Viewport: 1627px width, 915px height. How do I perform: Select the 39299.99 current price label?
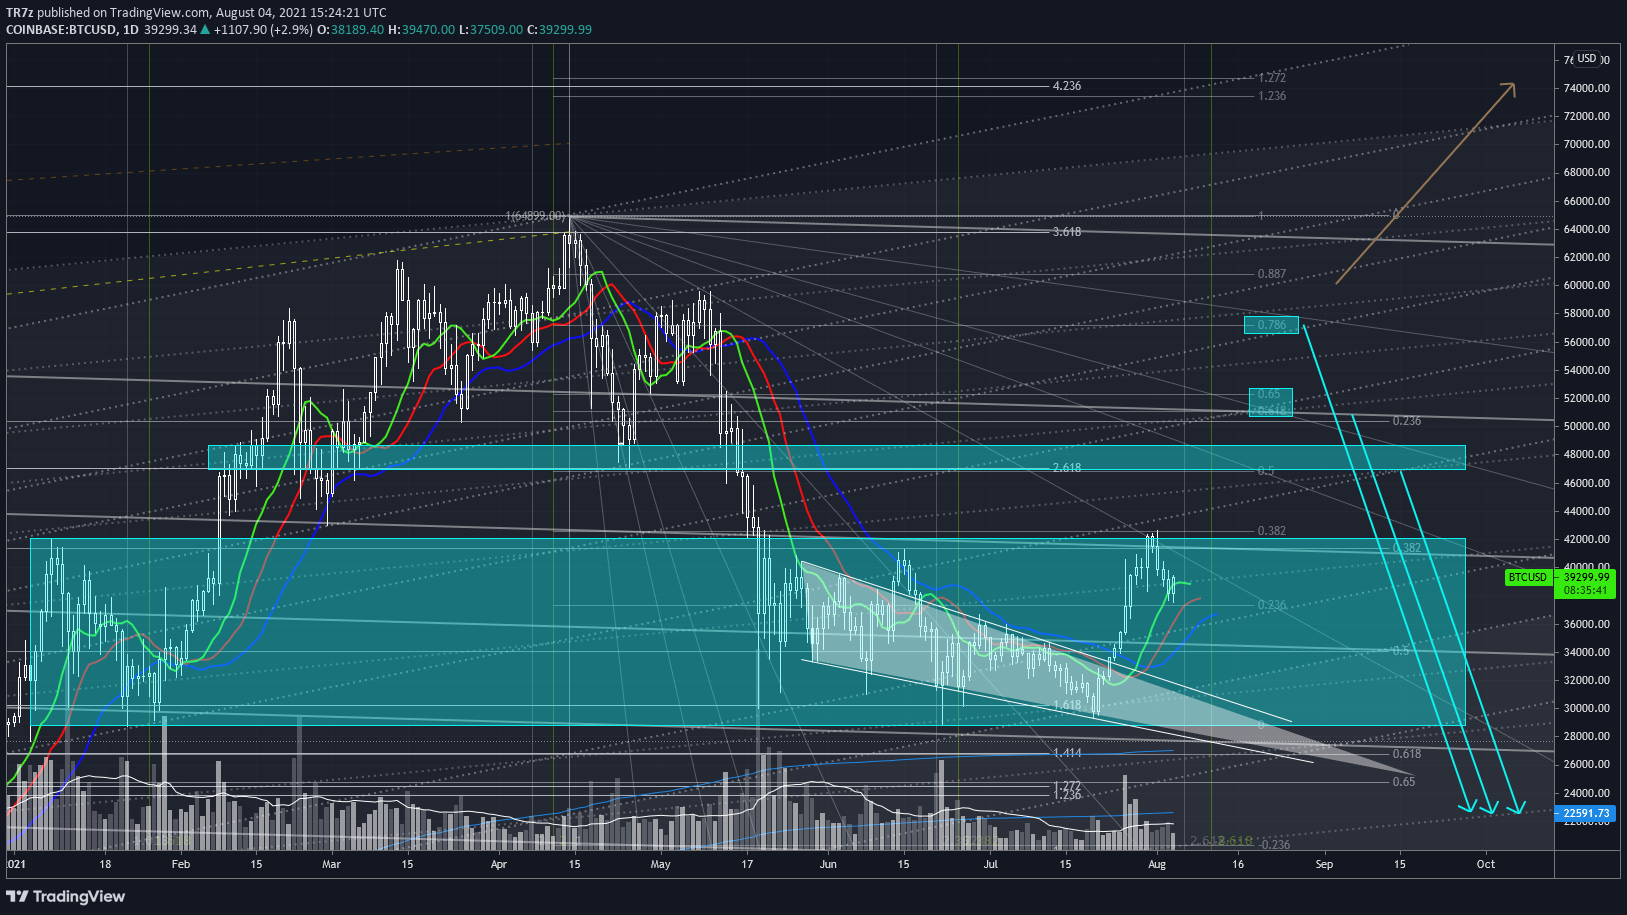pyautogui.click(x=1586, y=577)
